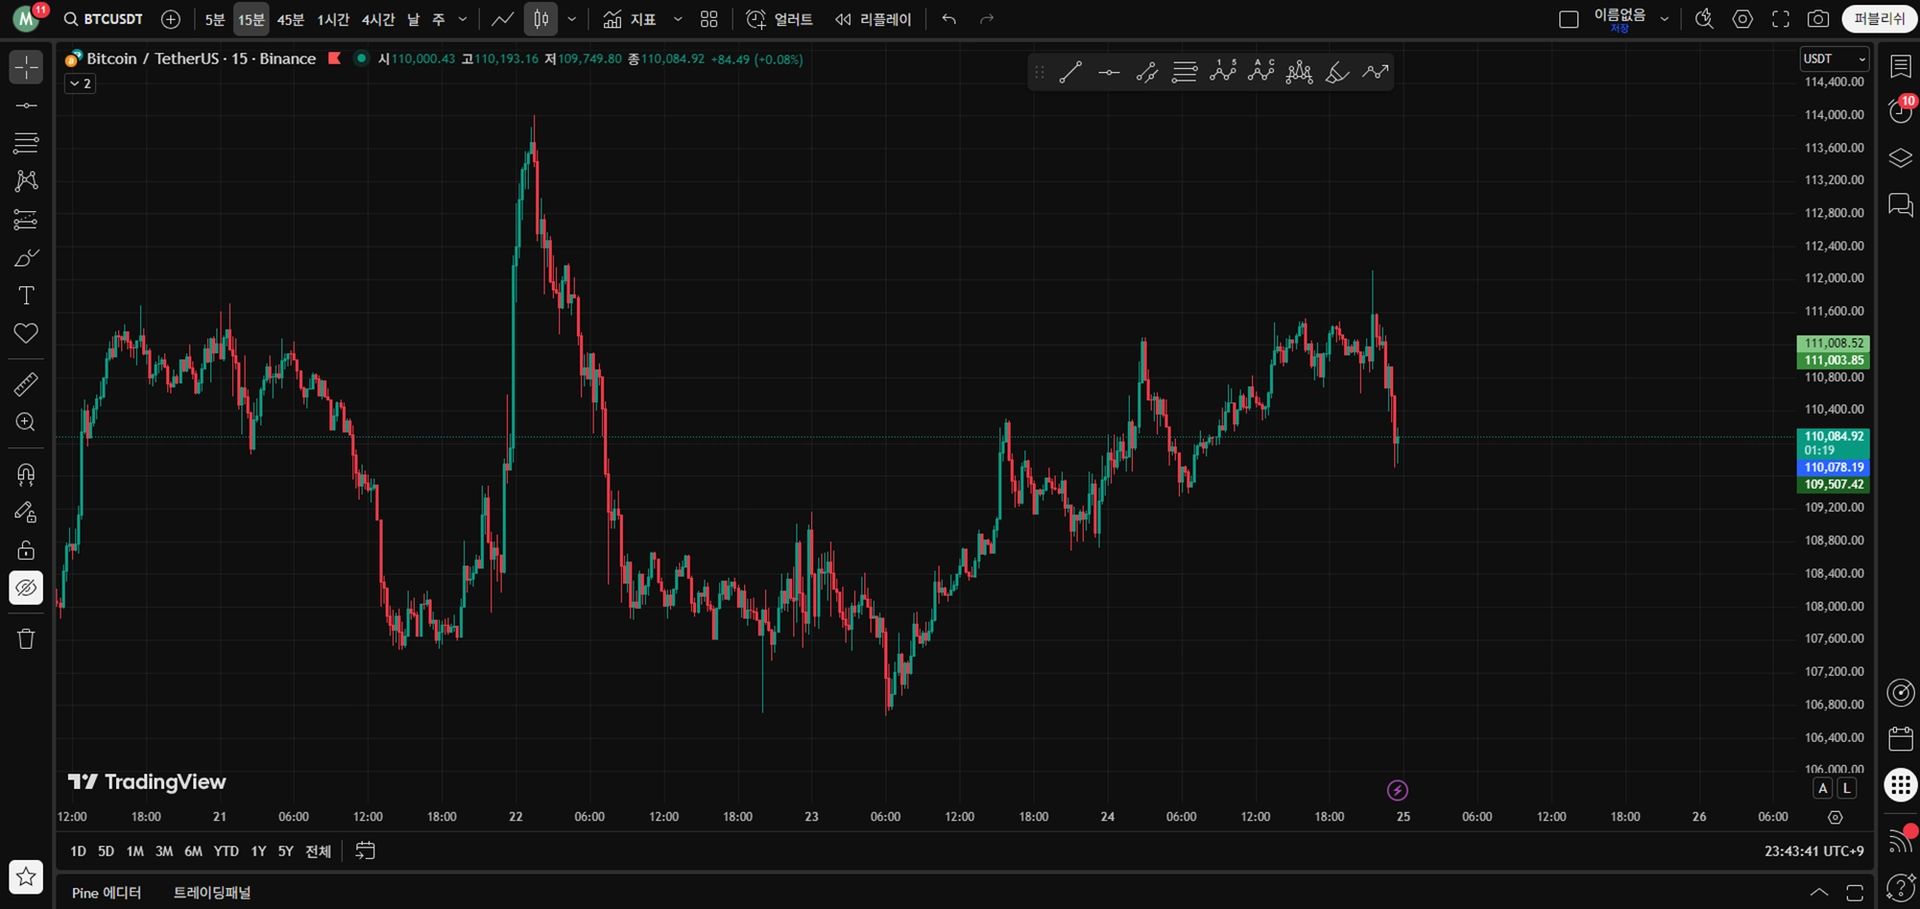1920x909 pixels.
Task: Open chart settings gear icon in toolbar
Action: click(1742, 19)
